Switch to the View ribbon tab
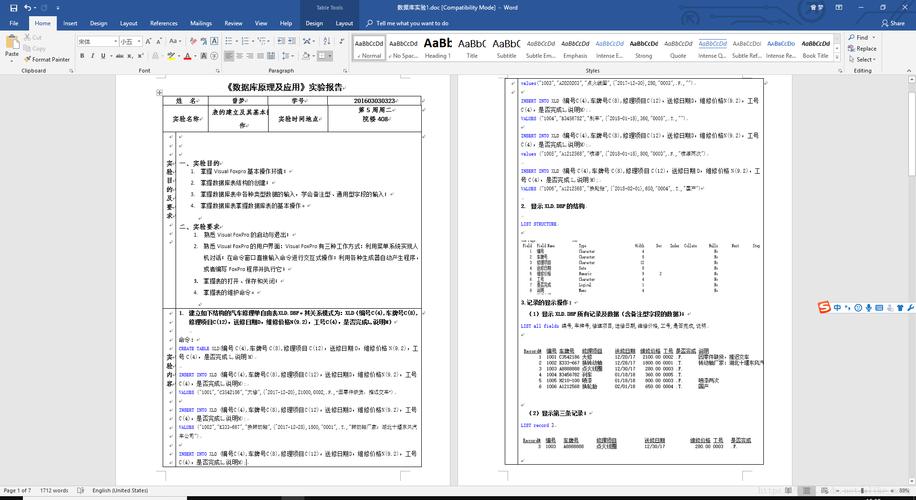The width and height of the screenshot is (916, 500). click(261, 23)
